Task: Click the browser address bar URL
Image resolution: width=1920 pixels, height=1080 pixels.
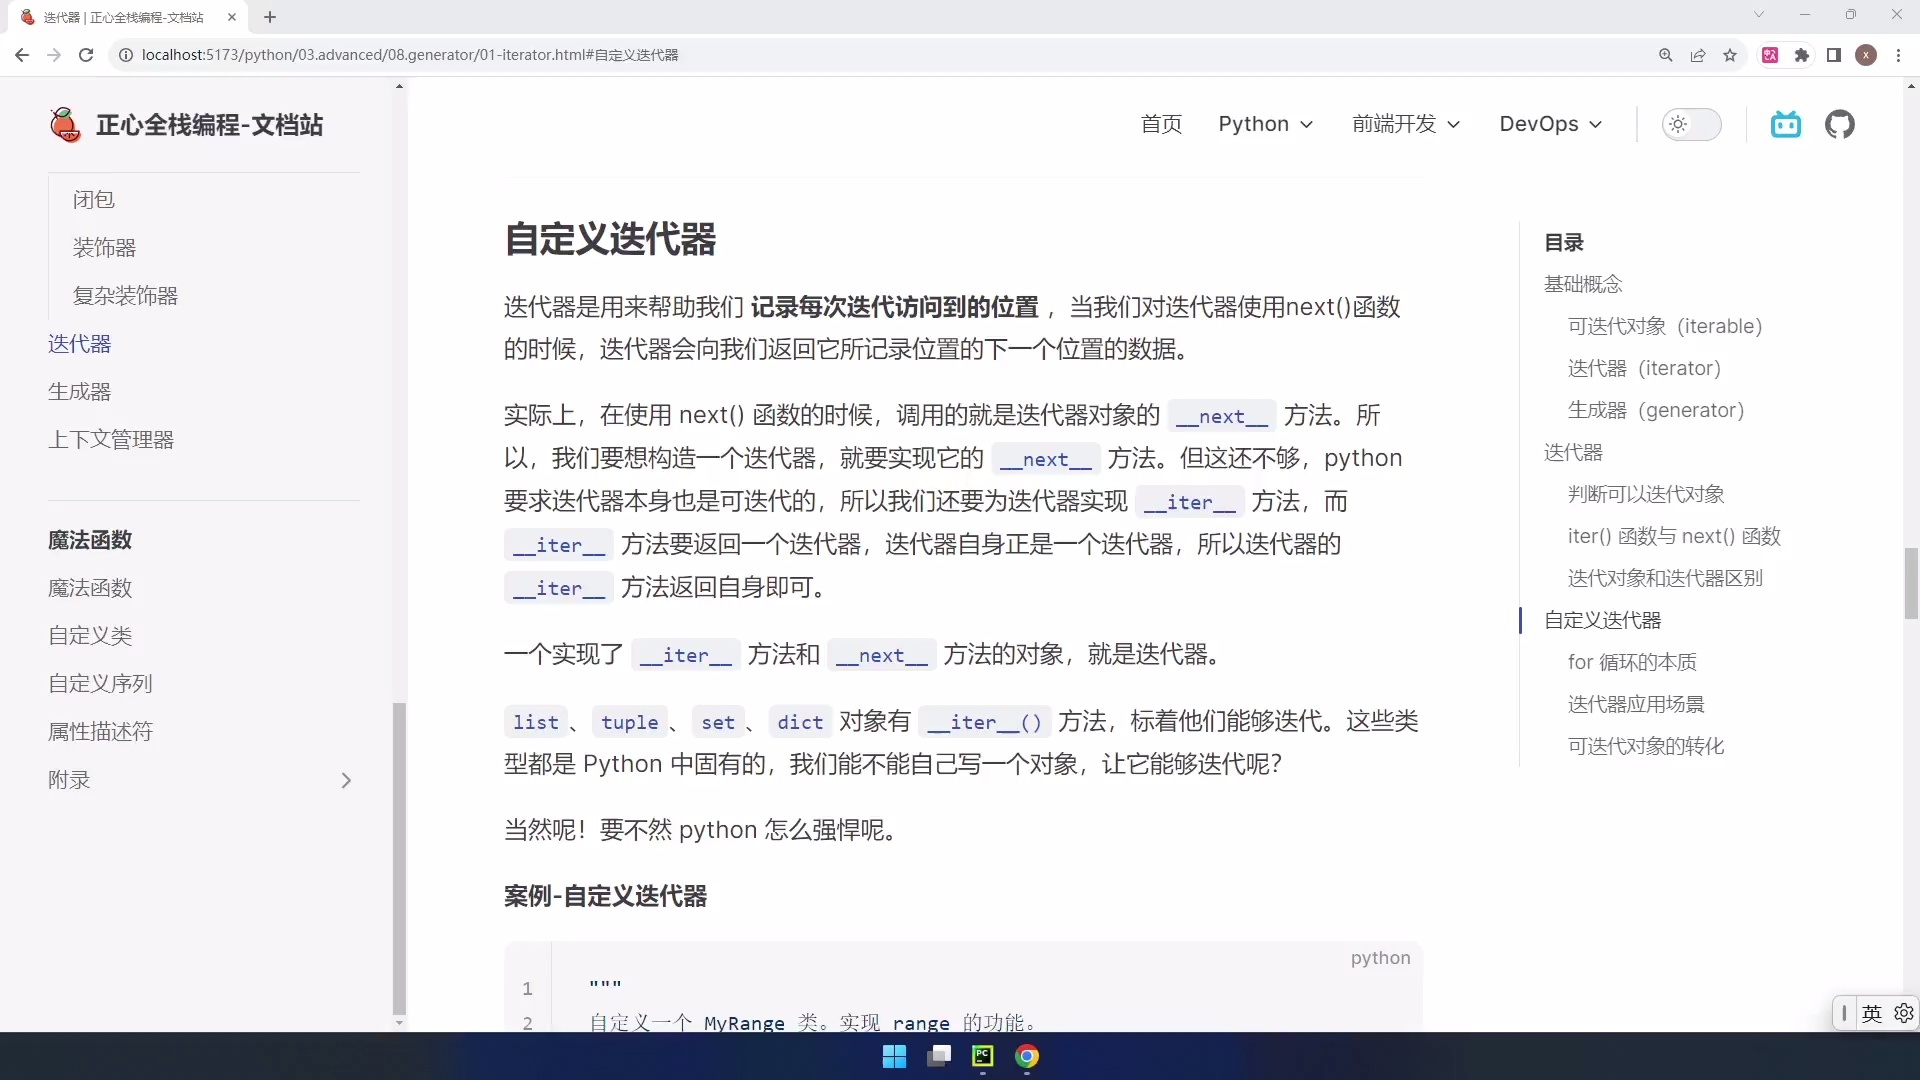Action: (x=410, y=55)
